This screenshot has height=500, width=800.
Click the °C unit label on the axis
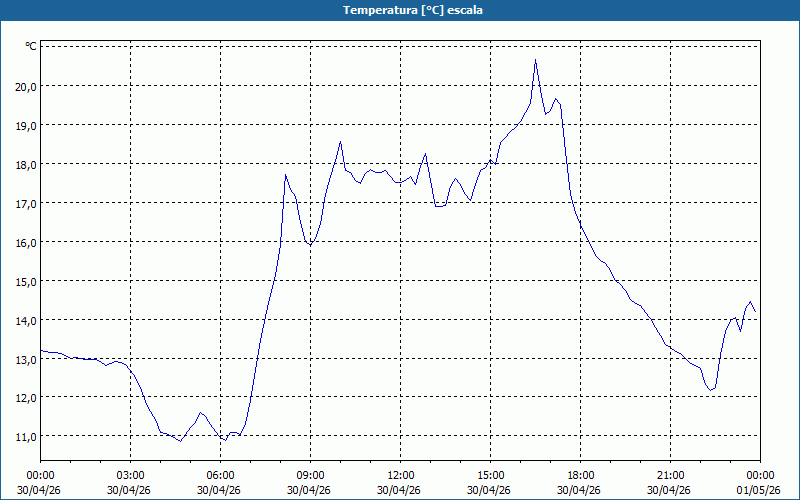tap(31, 46)
